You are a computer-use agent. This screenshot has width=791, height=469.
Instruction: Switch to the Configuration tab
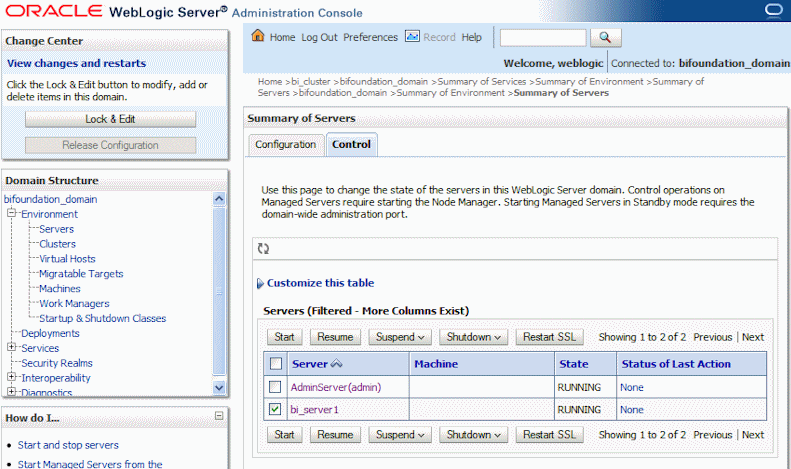click(x=286, y=145)
